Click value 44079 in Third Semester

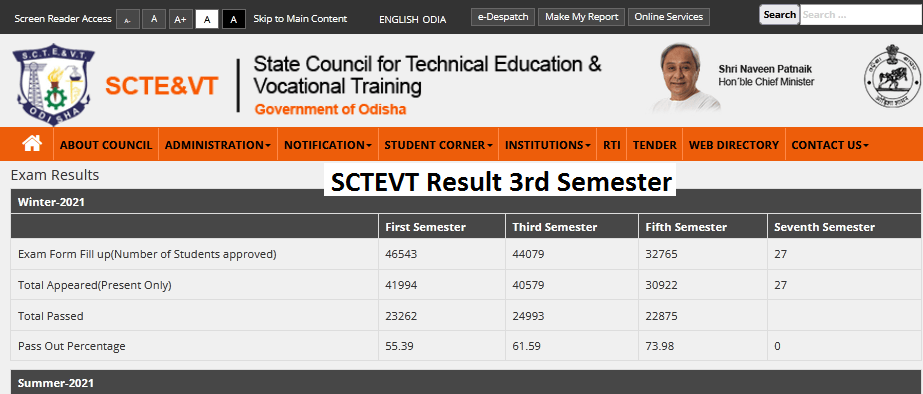(528, 254)
